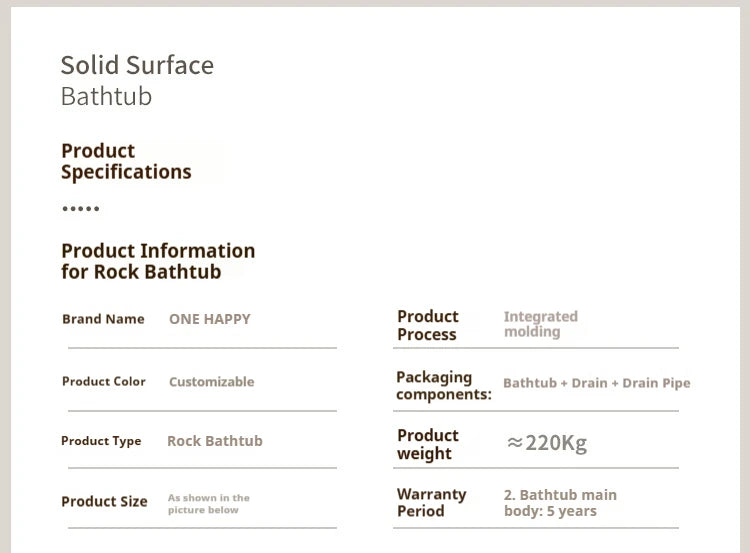Click the 'Rock Bathtub' type value
Viewport: 750px width, 553px height.
click(215, 441)
